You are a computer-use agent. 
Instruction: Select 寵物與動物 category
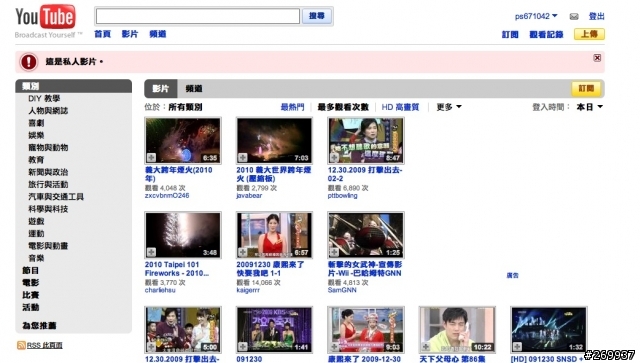(x=48, y=147)
